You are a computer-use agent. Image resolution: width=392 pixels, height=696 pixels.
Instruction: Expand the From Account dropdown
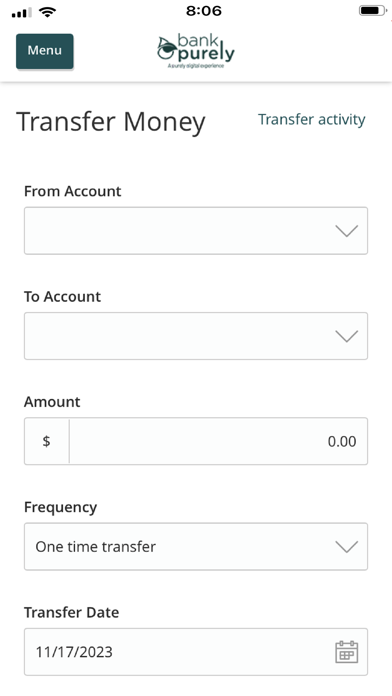(x=196, y=231)
